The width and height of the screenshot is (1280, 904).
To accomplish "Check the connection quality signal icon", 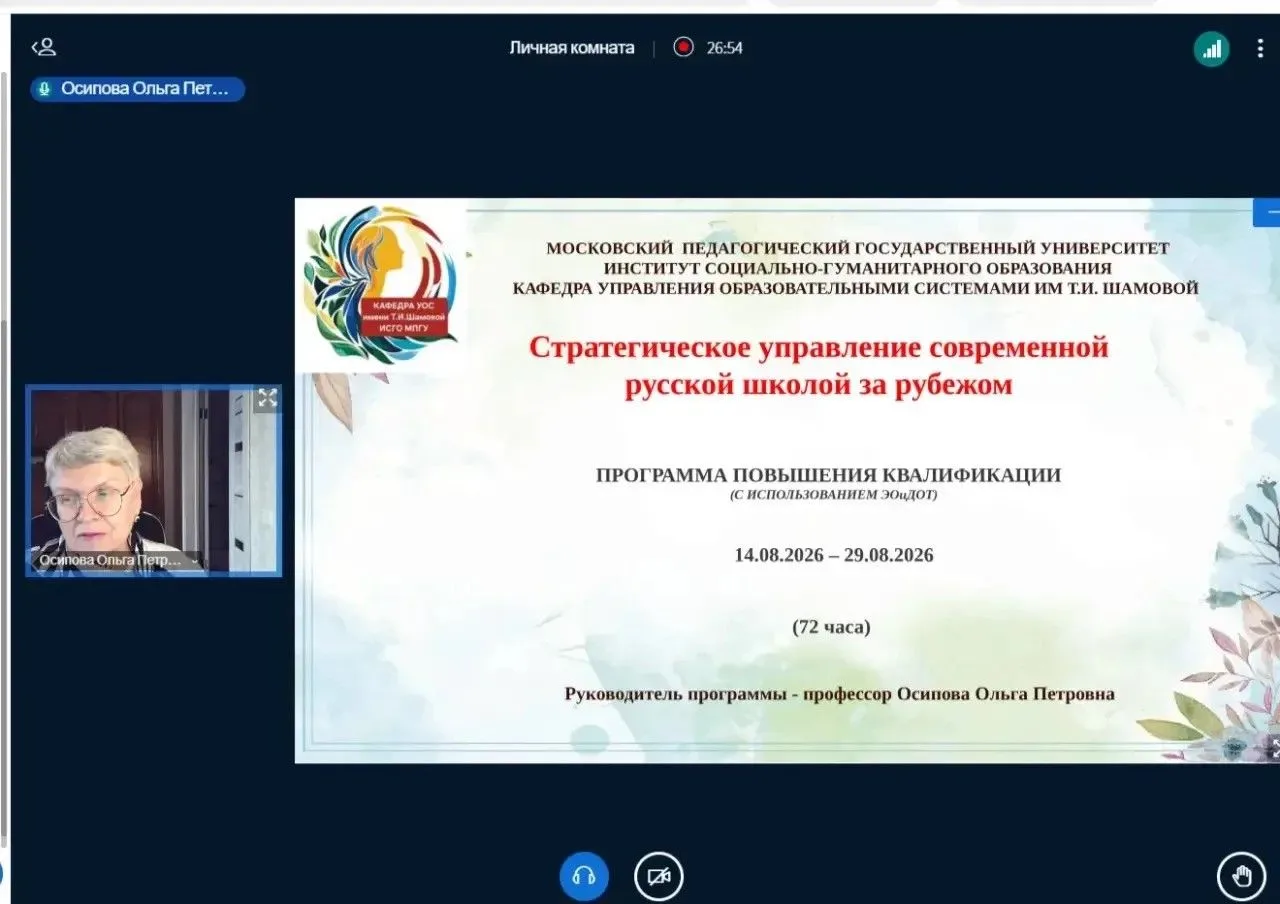I will tap(1211, 49).
